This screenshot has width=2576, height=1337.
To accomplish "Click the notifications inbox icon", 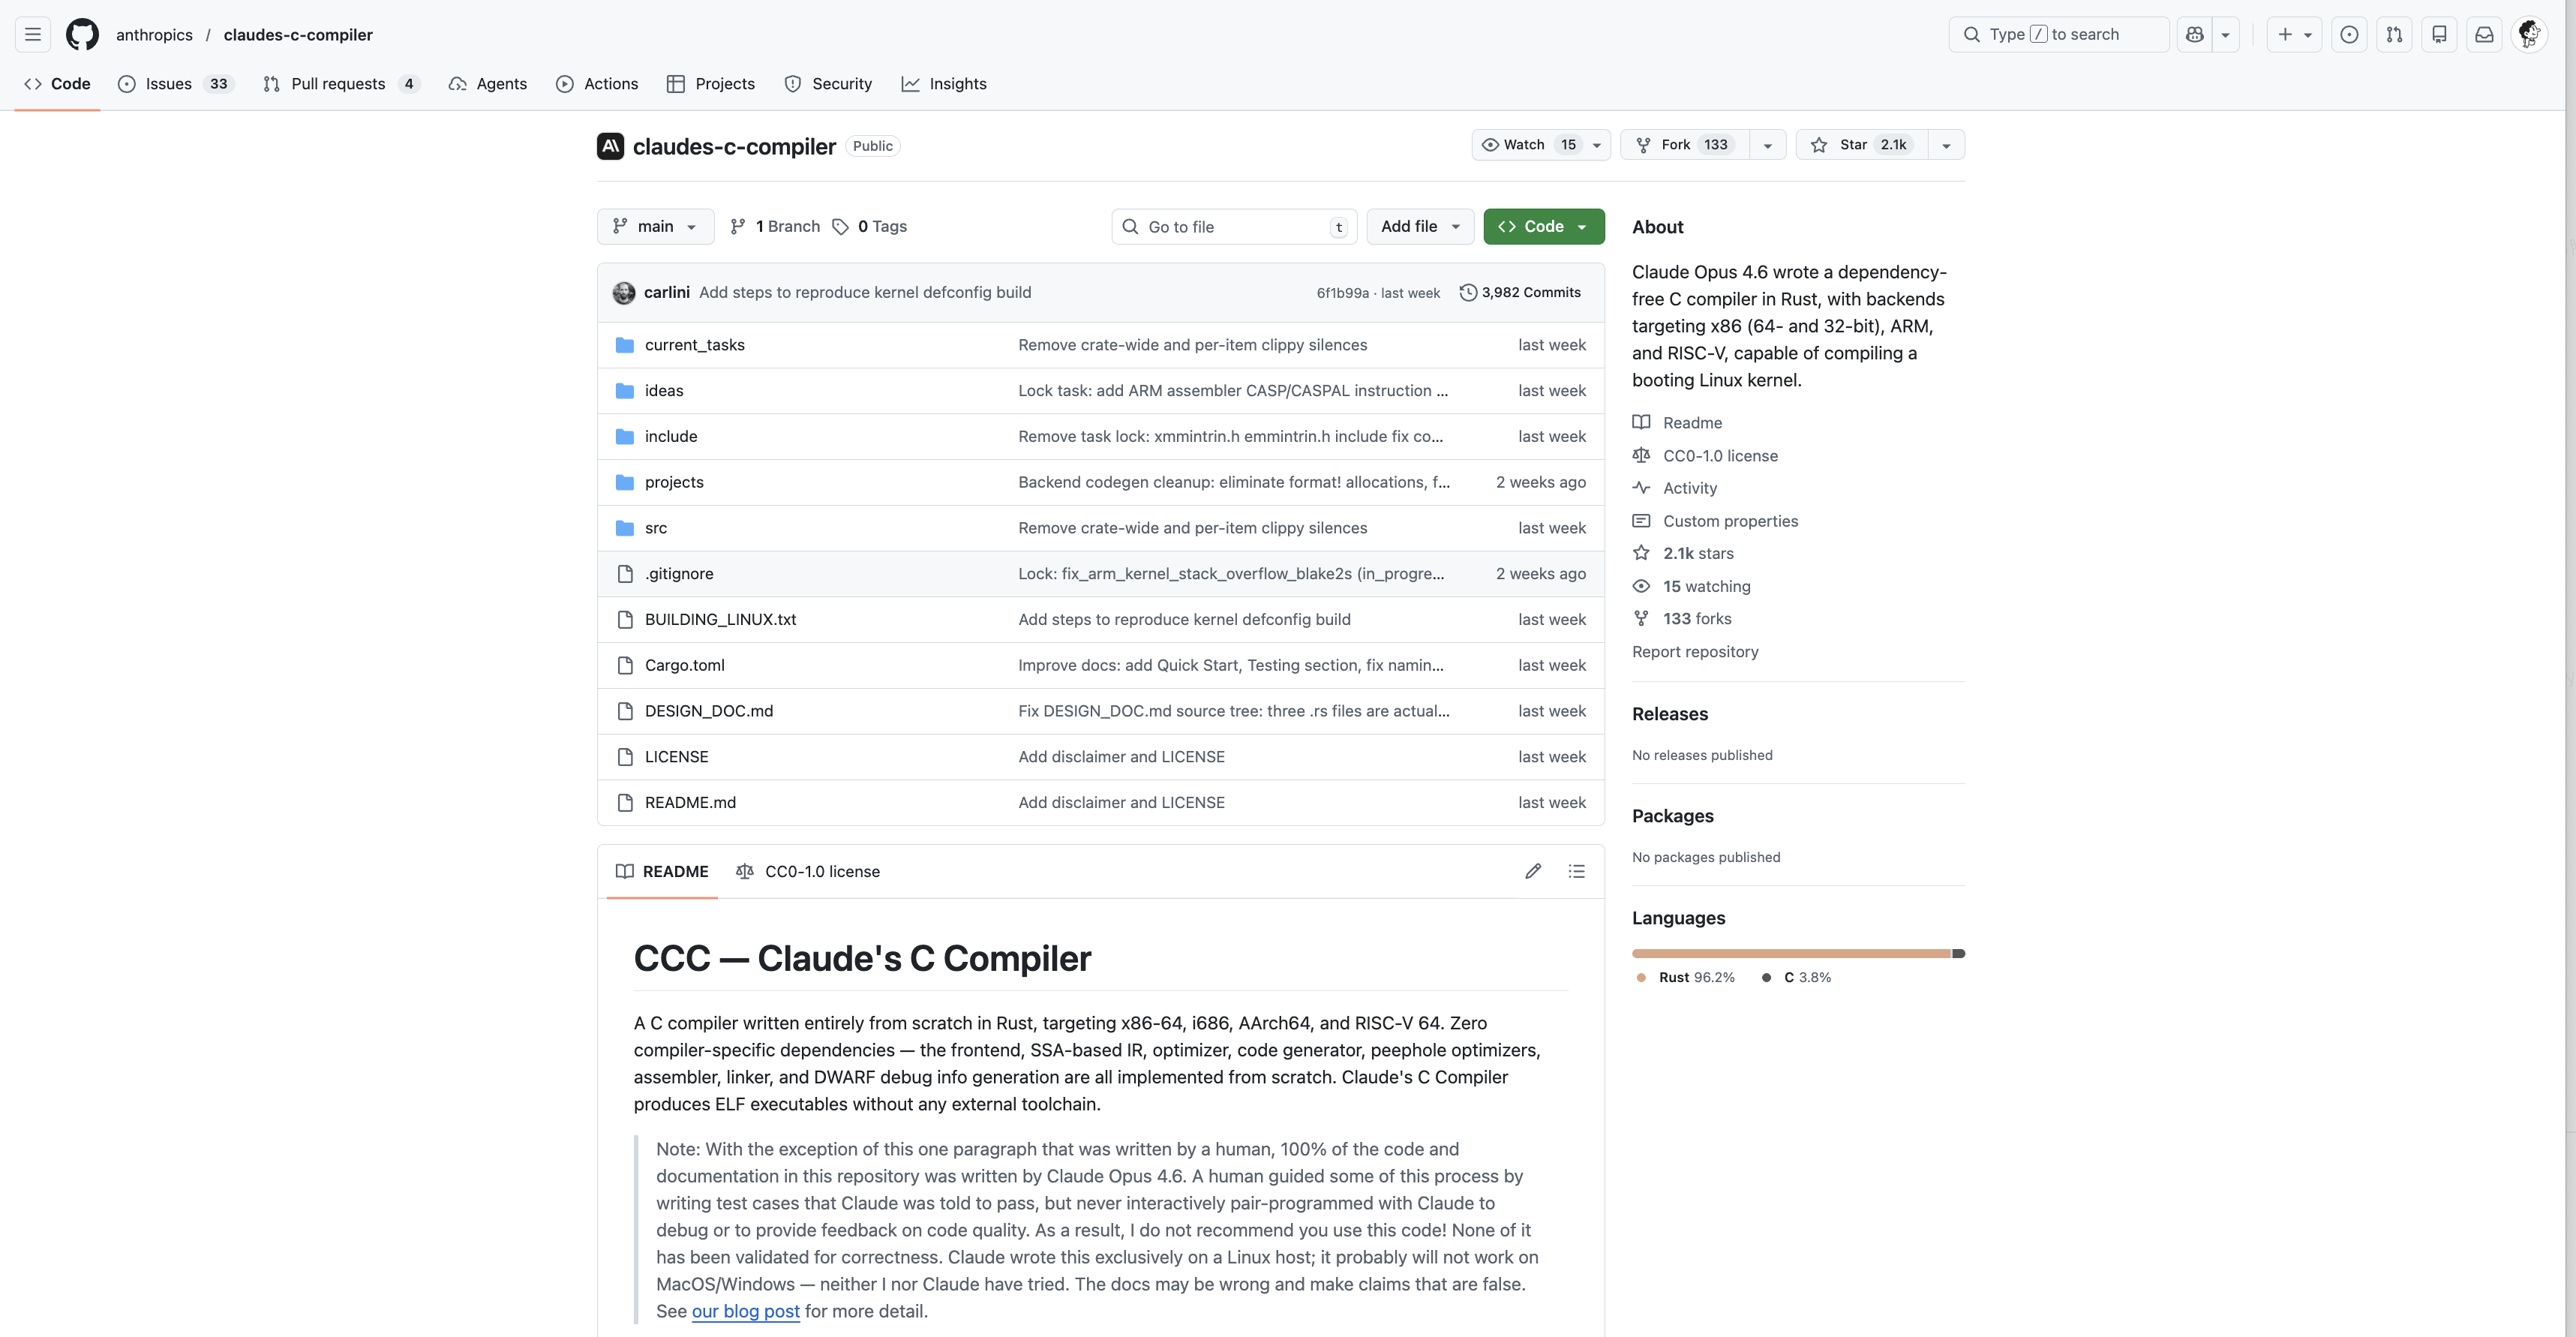I will [x=2484, y=34].
